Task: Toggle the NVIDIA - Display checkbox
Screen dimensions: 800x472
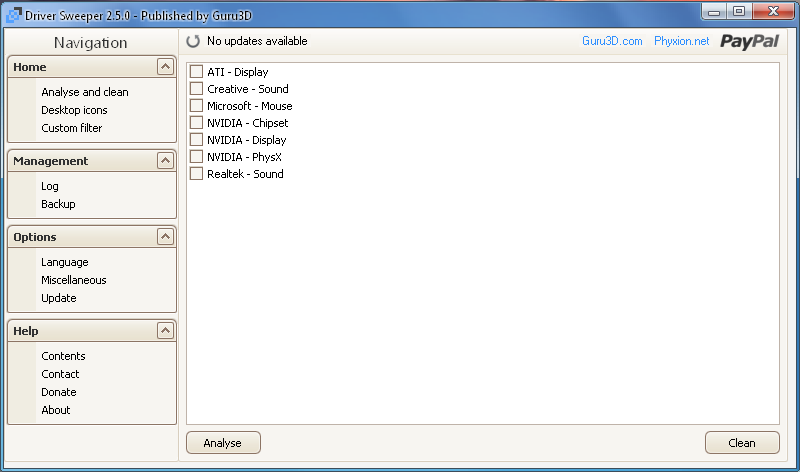Action: pos(196,139)
